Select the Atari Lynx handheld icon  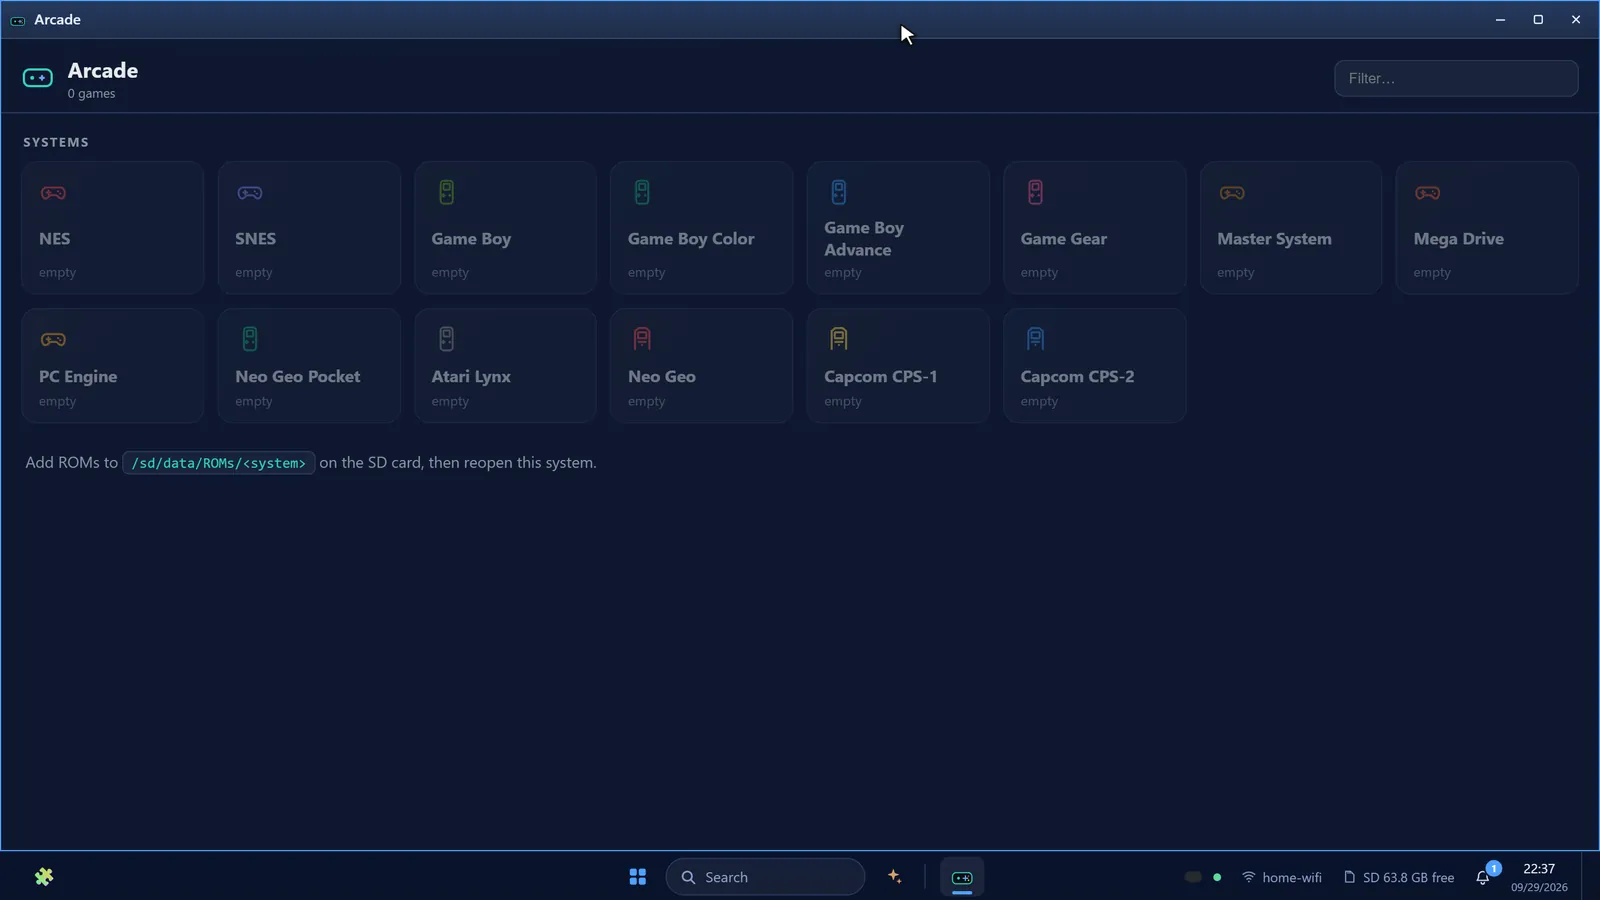click(447, 339)
